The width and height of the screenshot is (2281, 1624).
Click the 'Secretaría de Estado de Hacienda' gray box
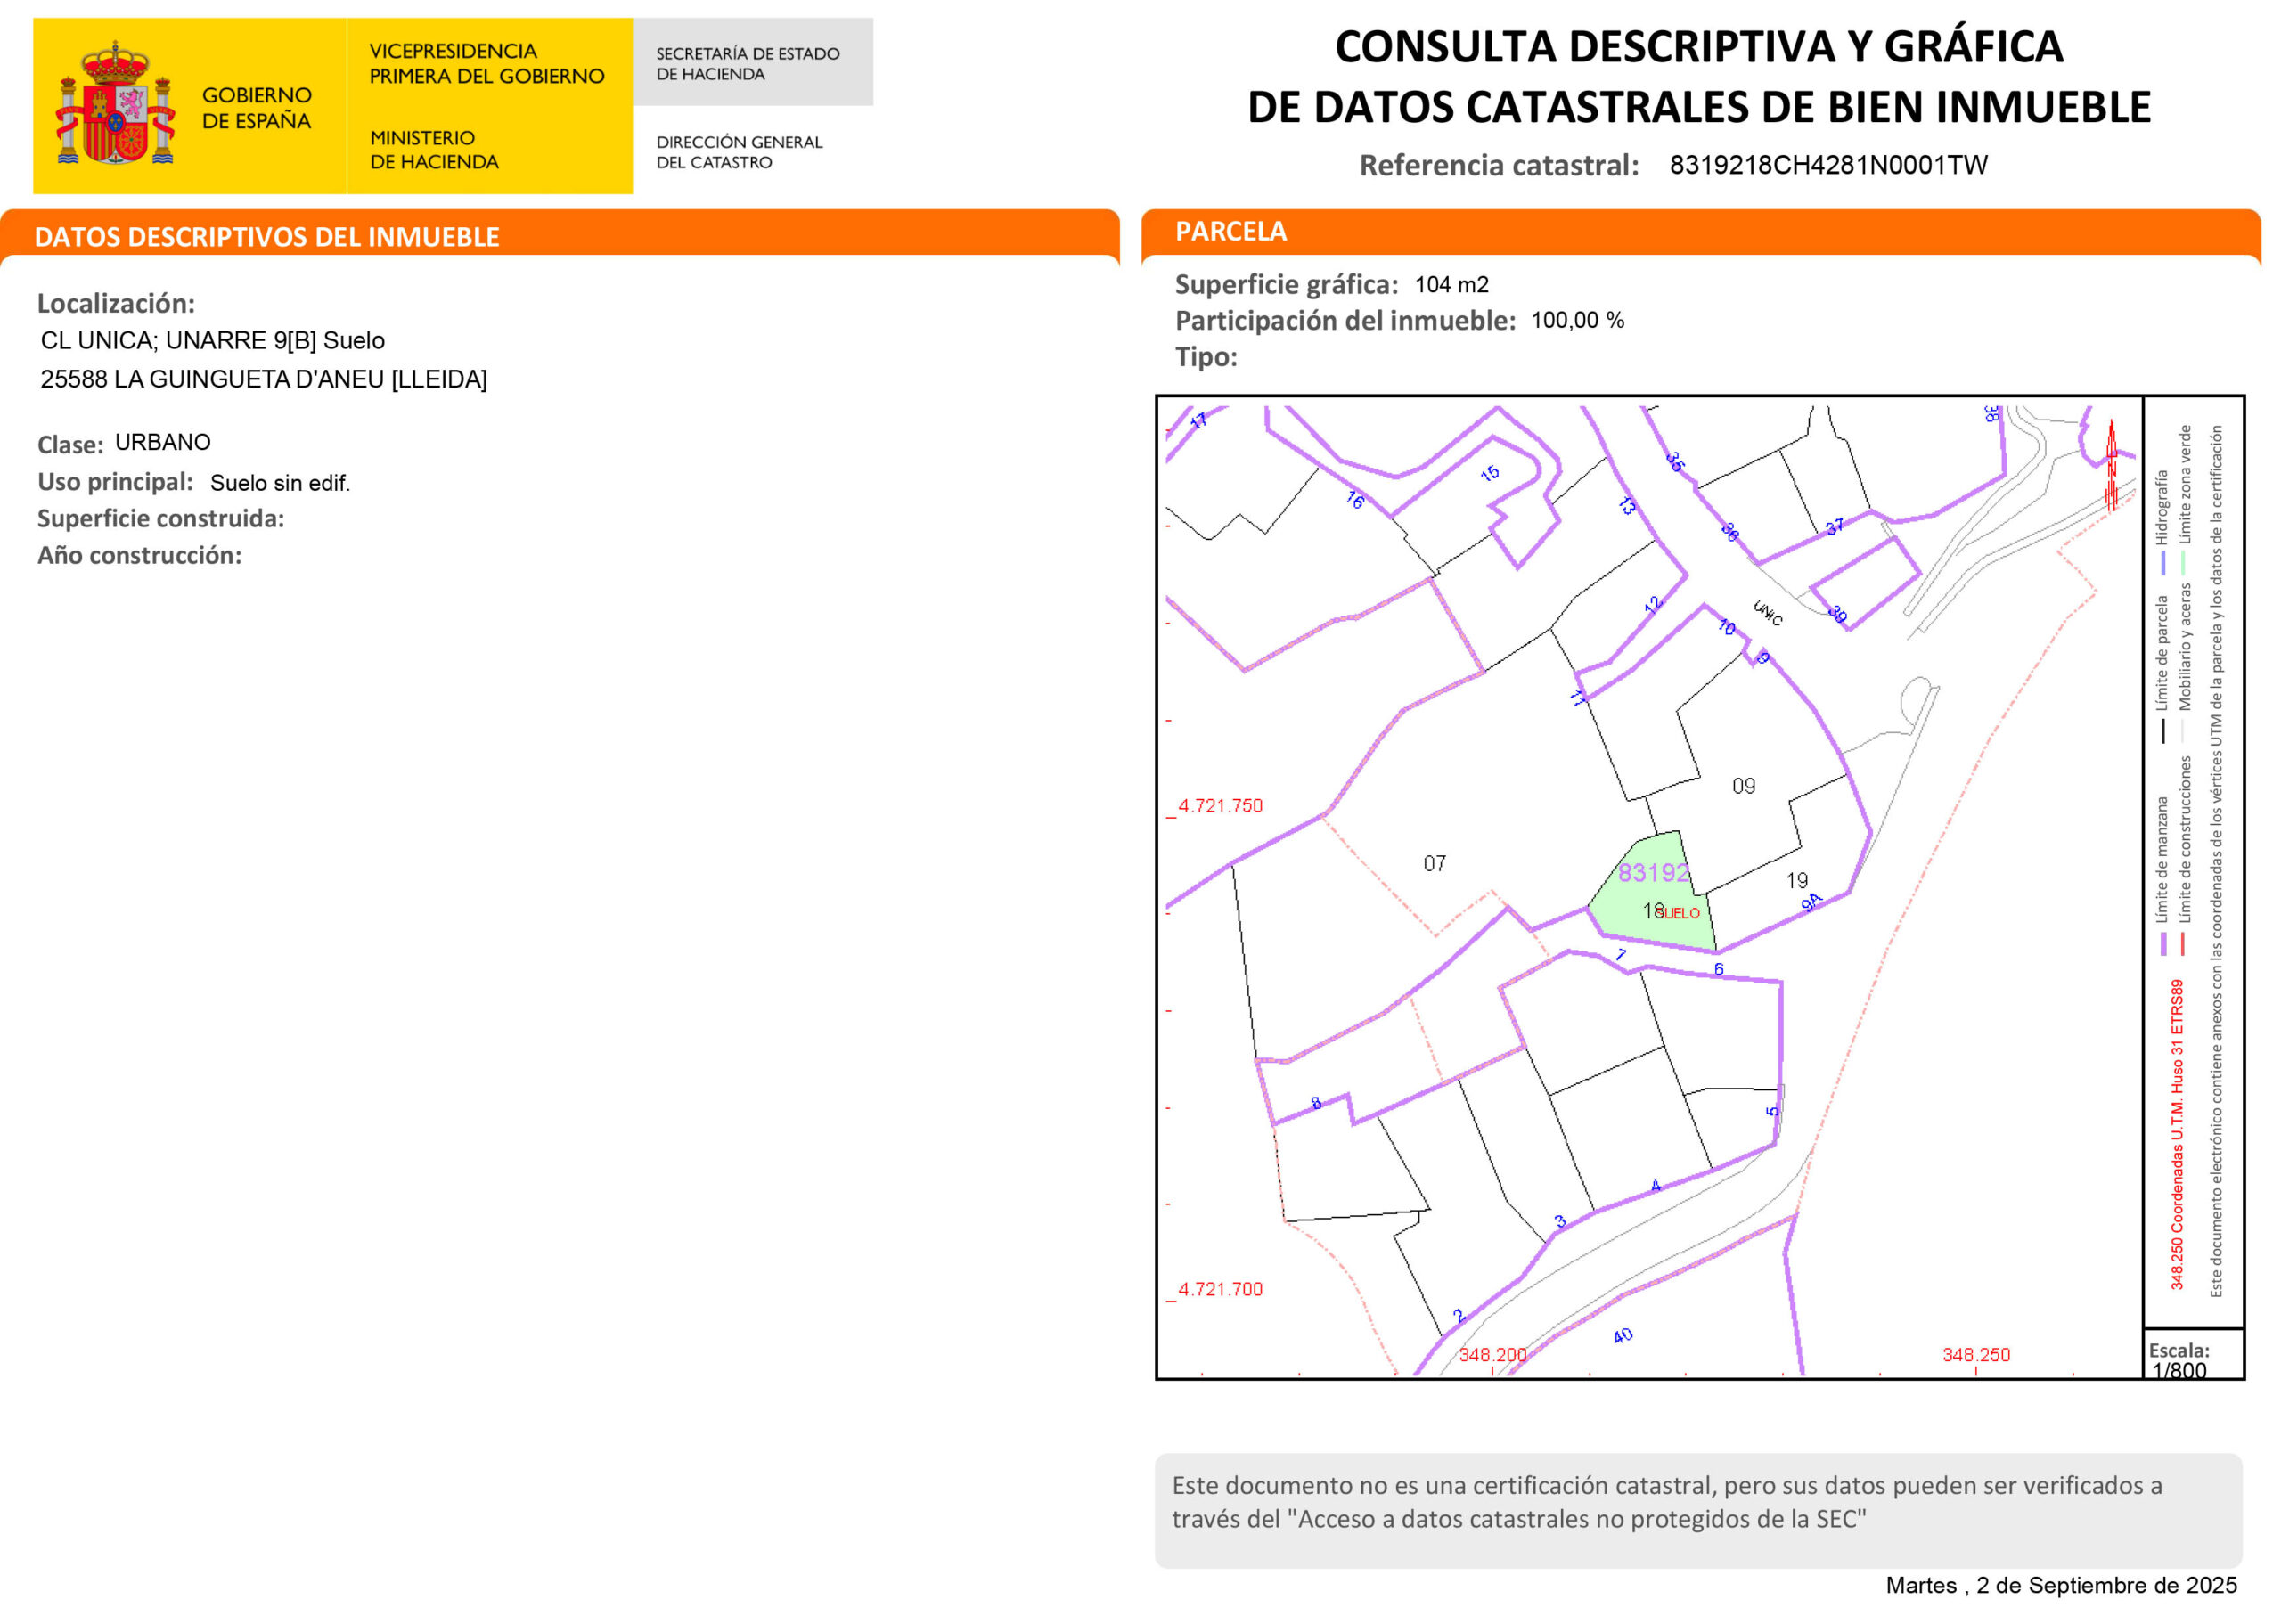tap(752, 63)
